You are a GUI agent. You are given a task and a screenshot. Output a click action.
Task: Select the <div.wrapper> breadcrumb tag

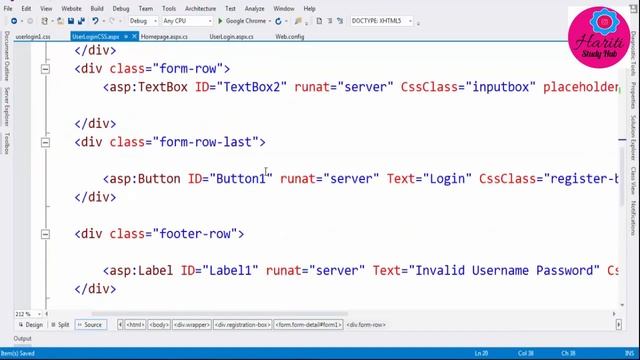point(192,325)
